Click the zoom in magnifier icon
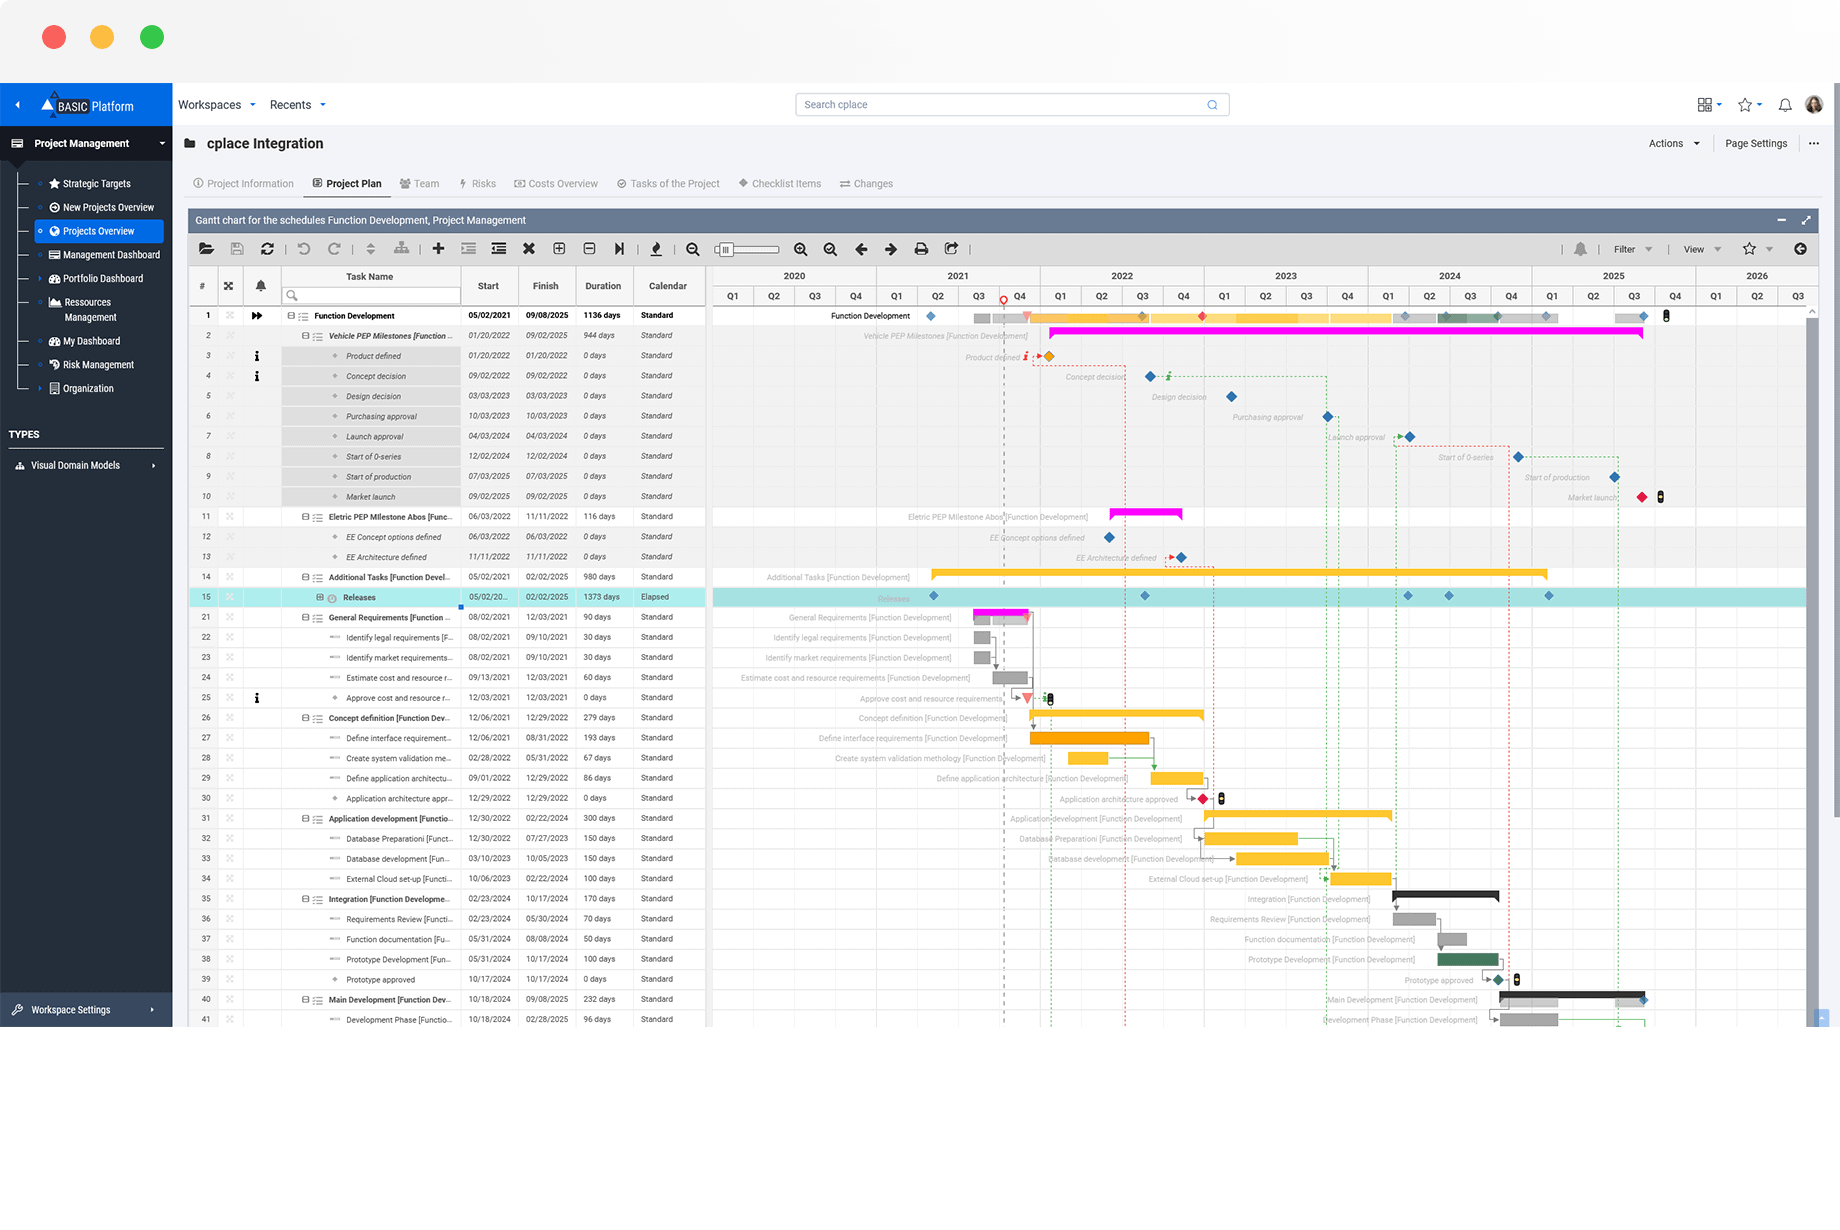 pos(800,249)
